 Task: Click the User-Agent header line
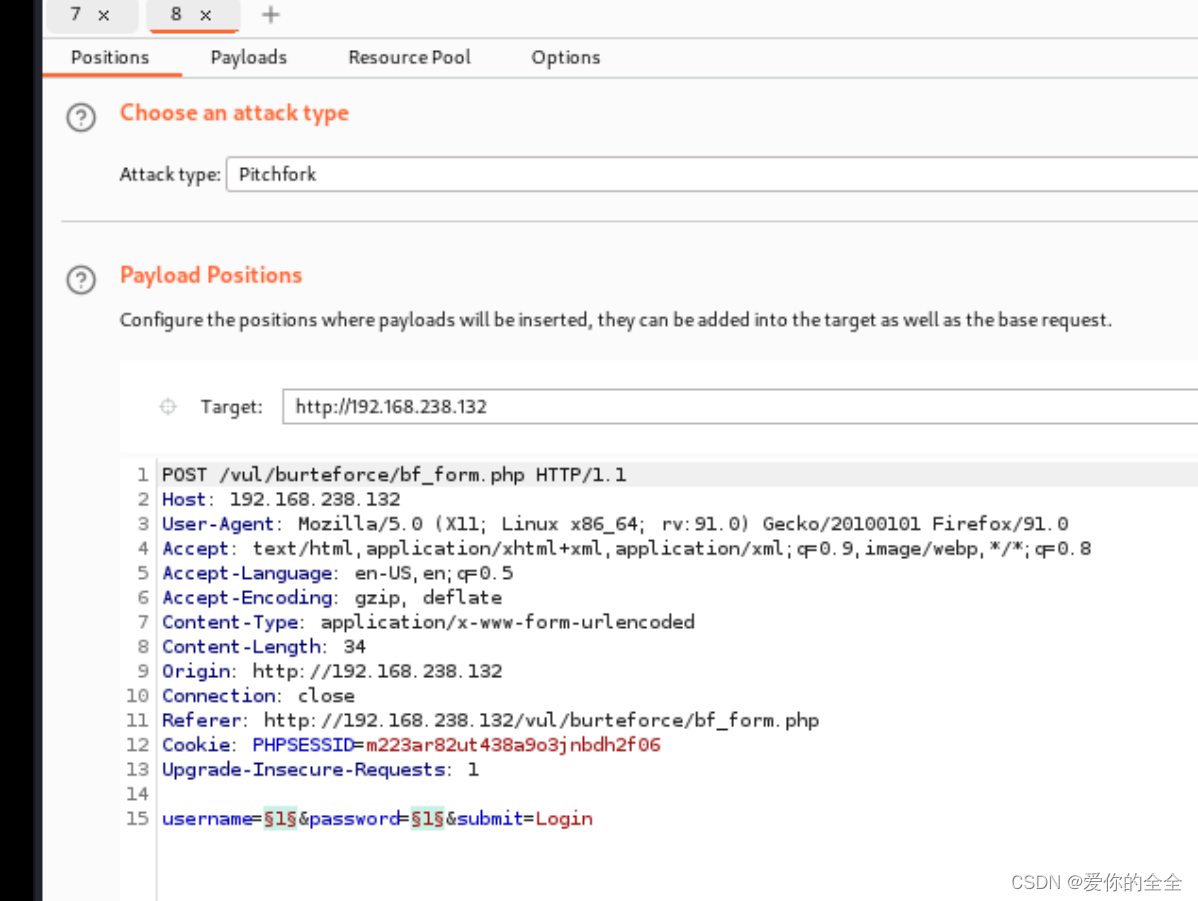pos(615,523)
